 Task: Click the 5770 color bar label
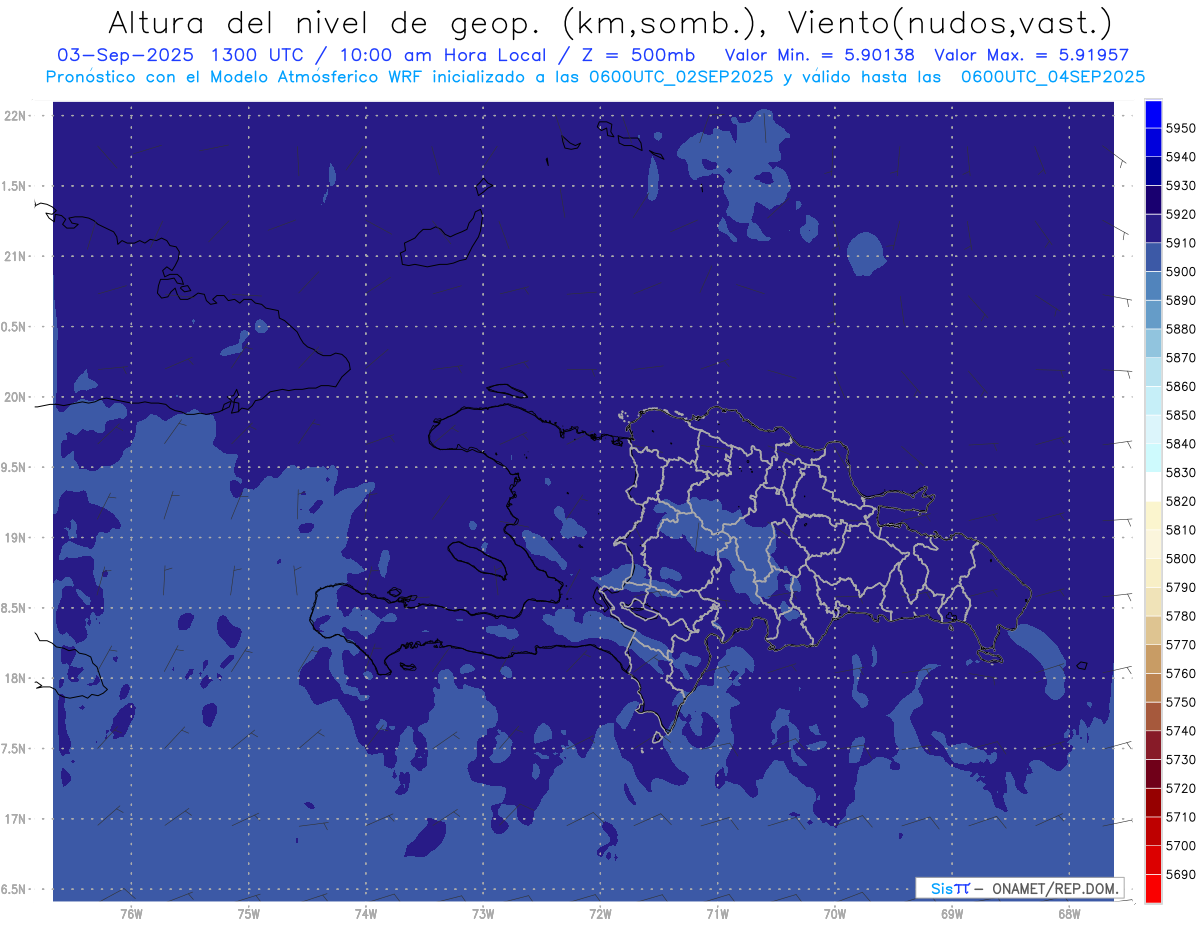tap(1181, 645)
